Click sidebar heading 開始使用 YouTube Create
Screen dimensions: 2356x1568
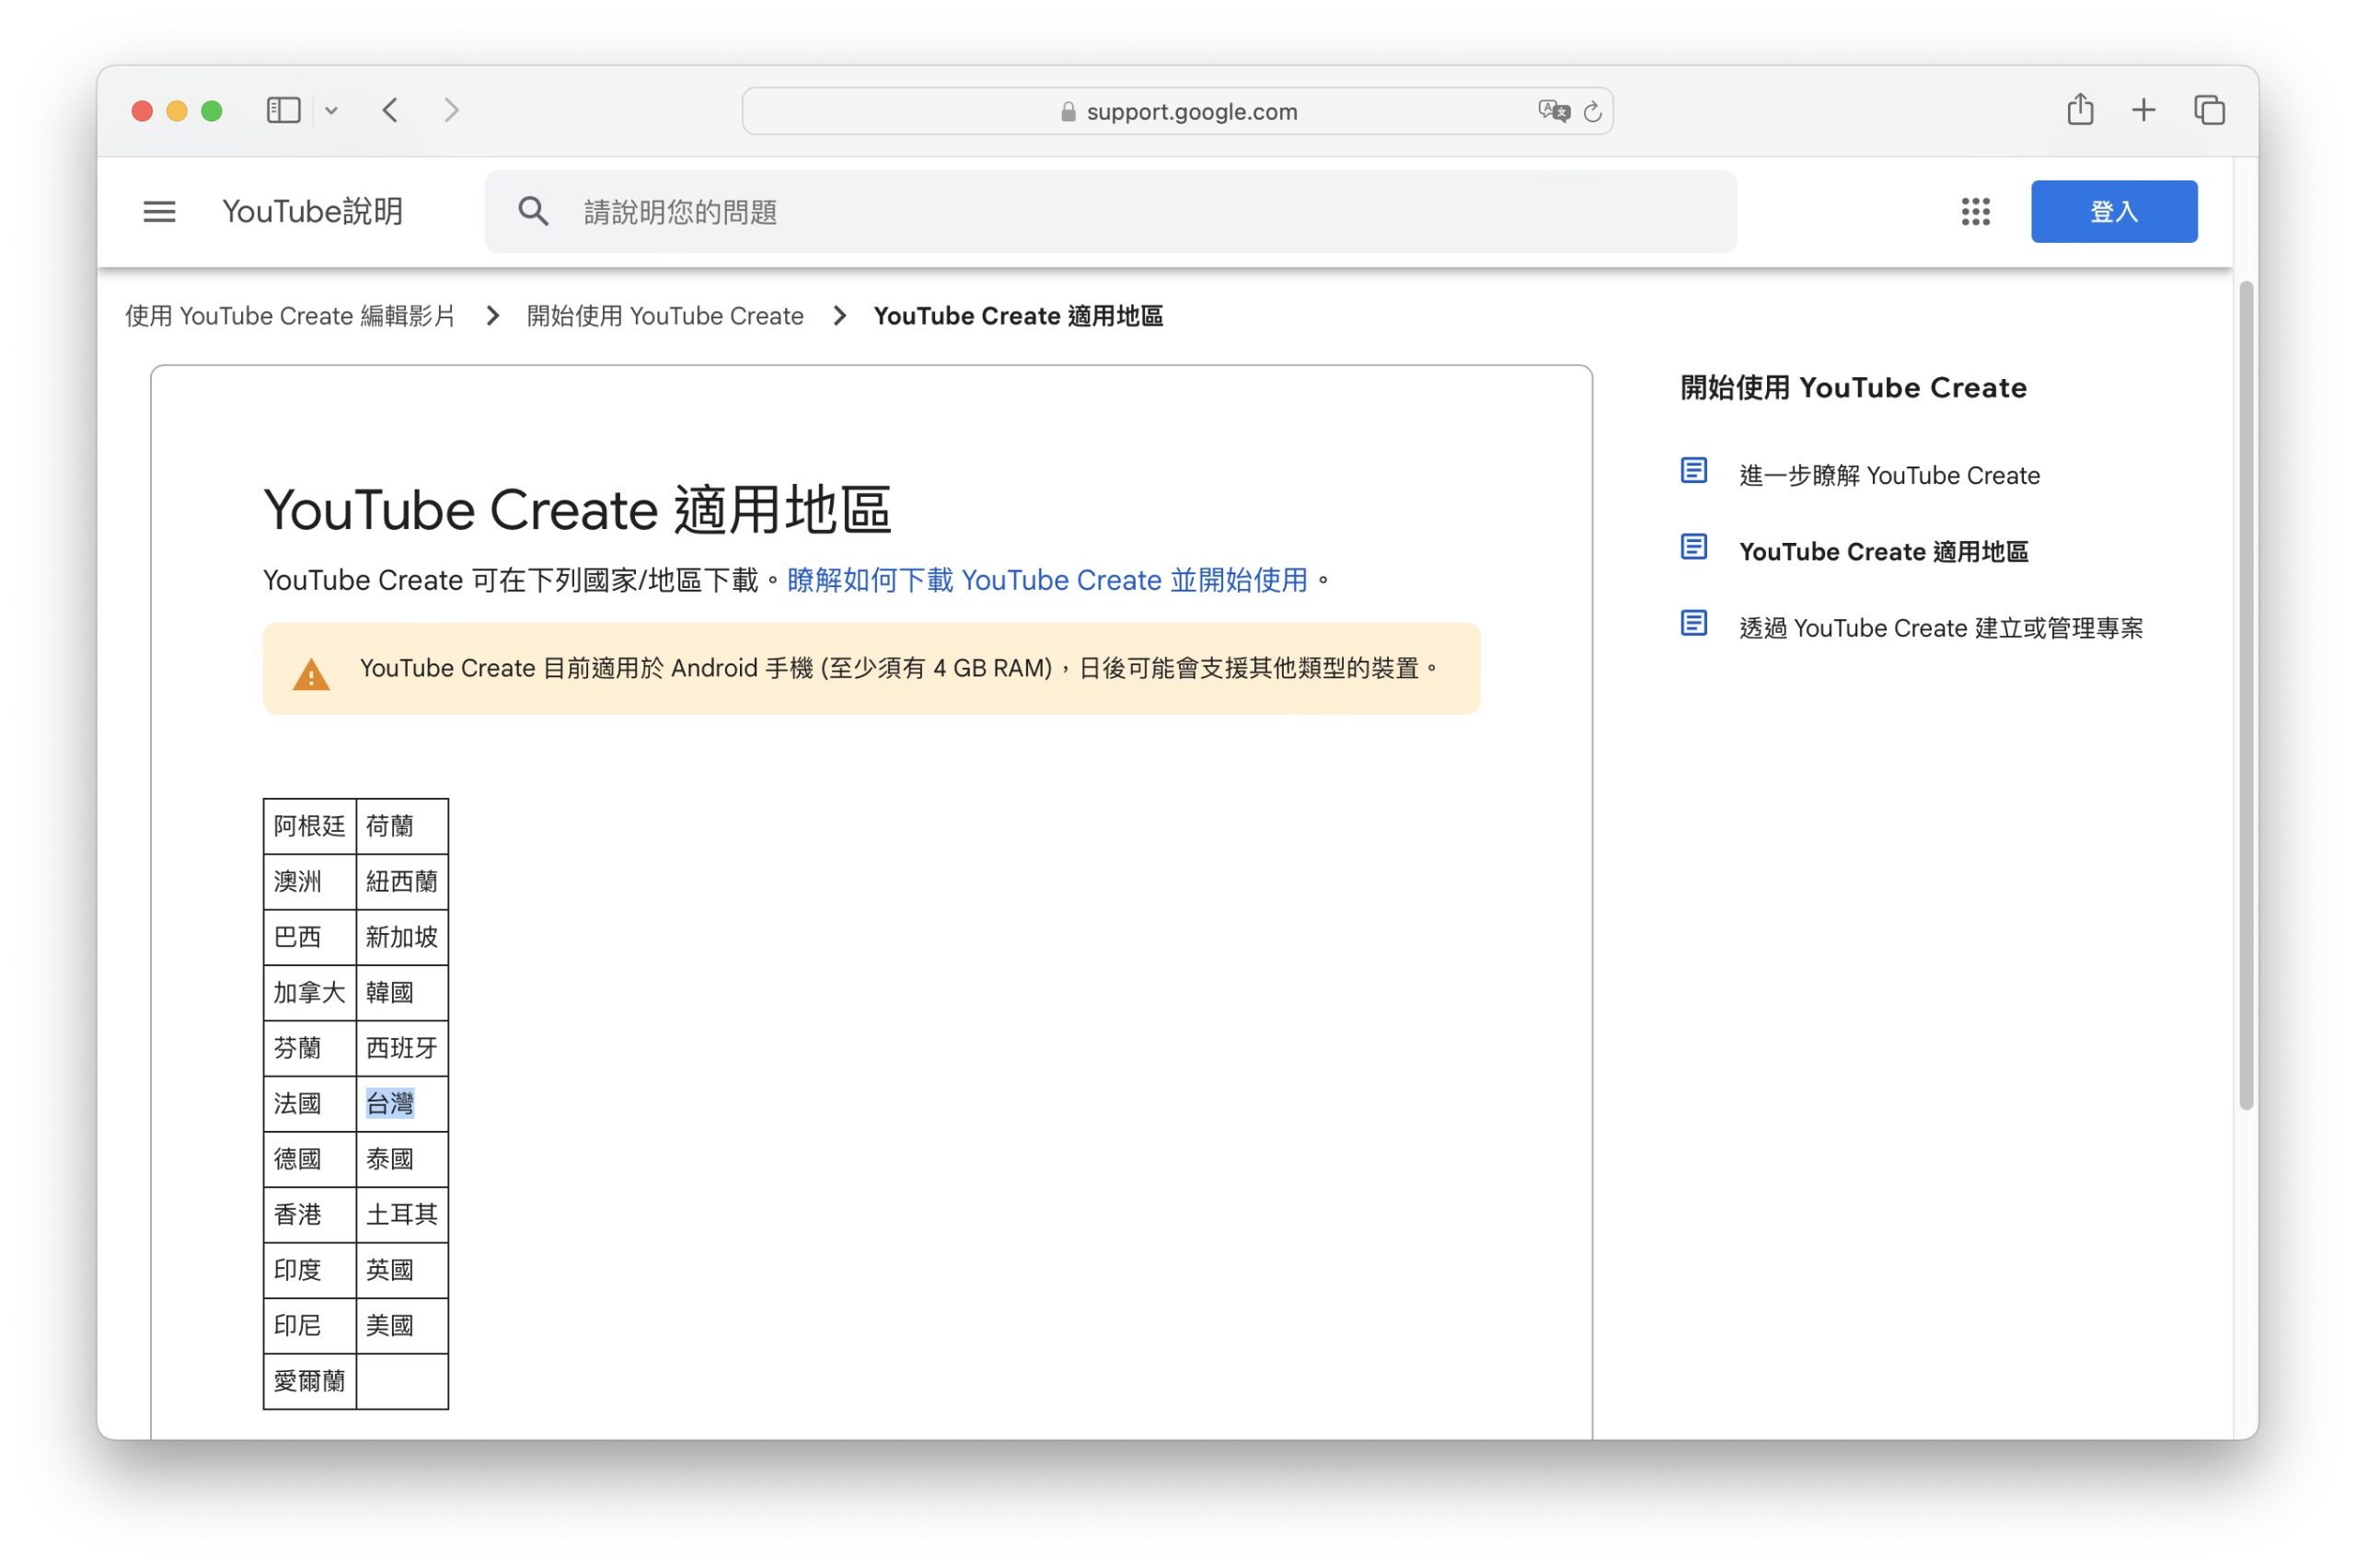(1853, 388)
